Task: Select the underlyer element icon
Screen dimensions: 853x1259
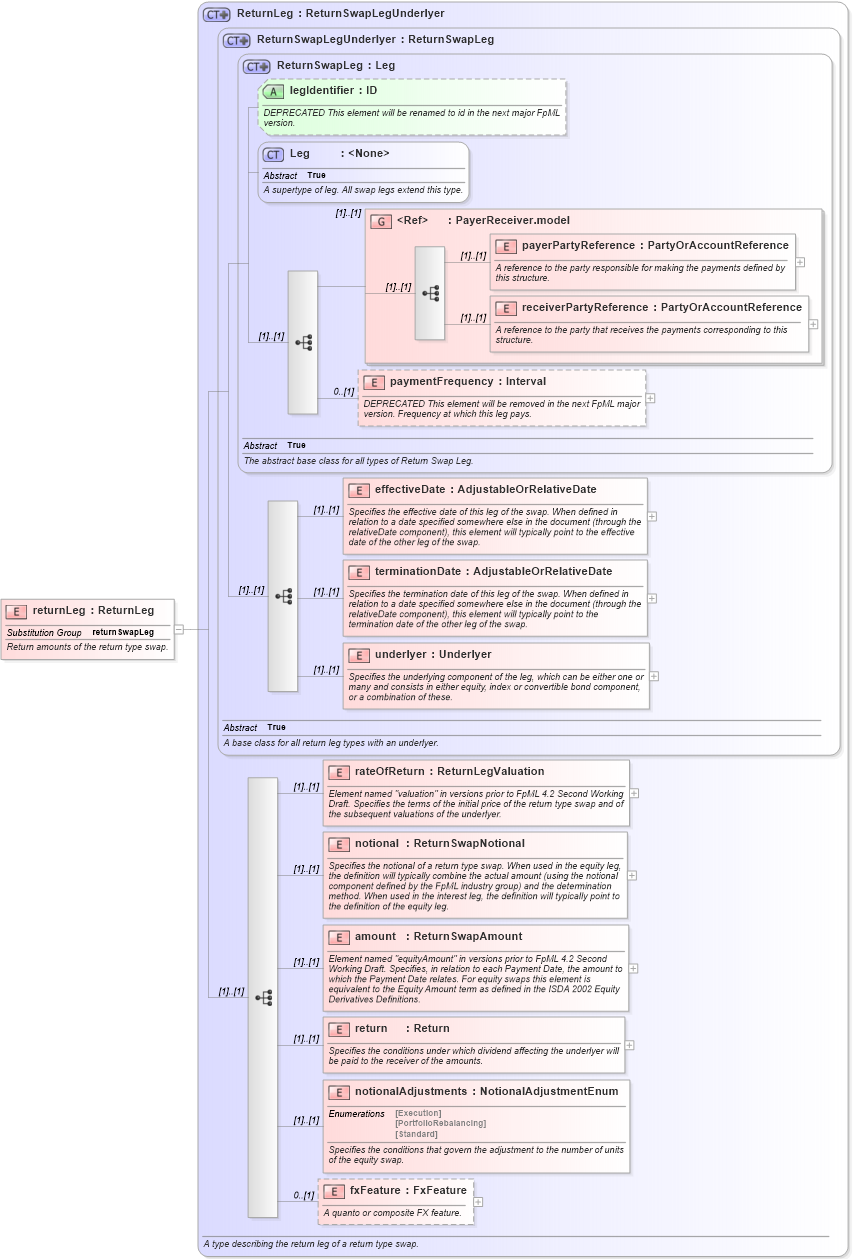Action: tap(358, 655)
